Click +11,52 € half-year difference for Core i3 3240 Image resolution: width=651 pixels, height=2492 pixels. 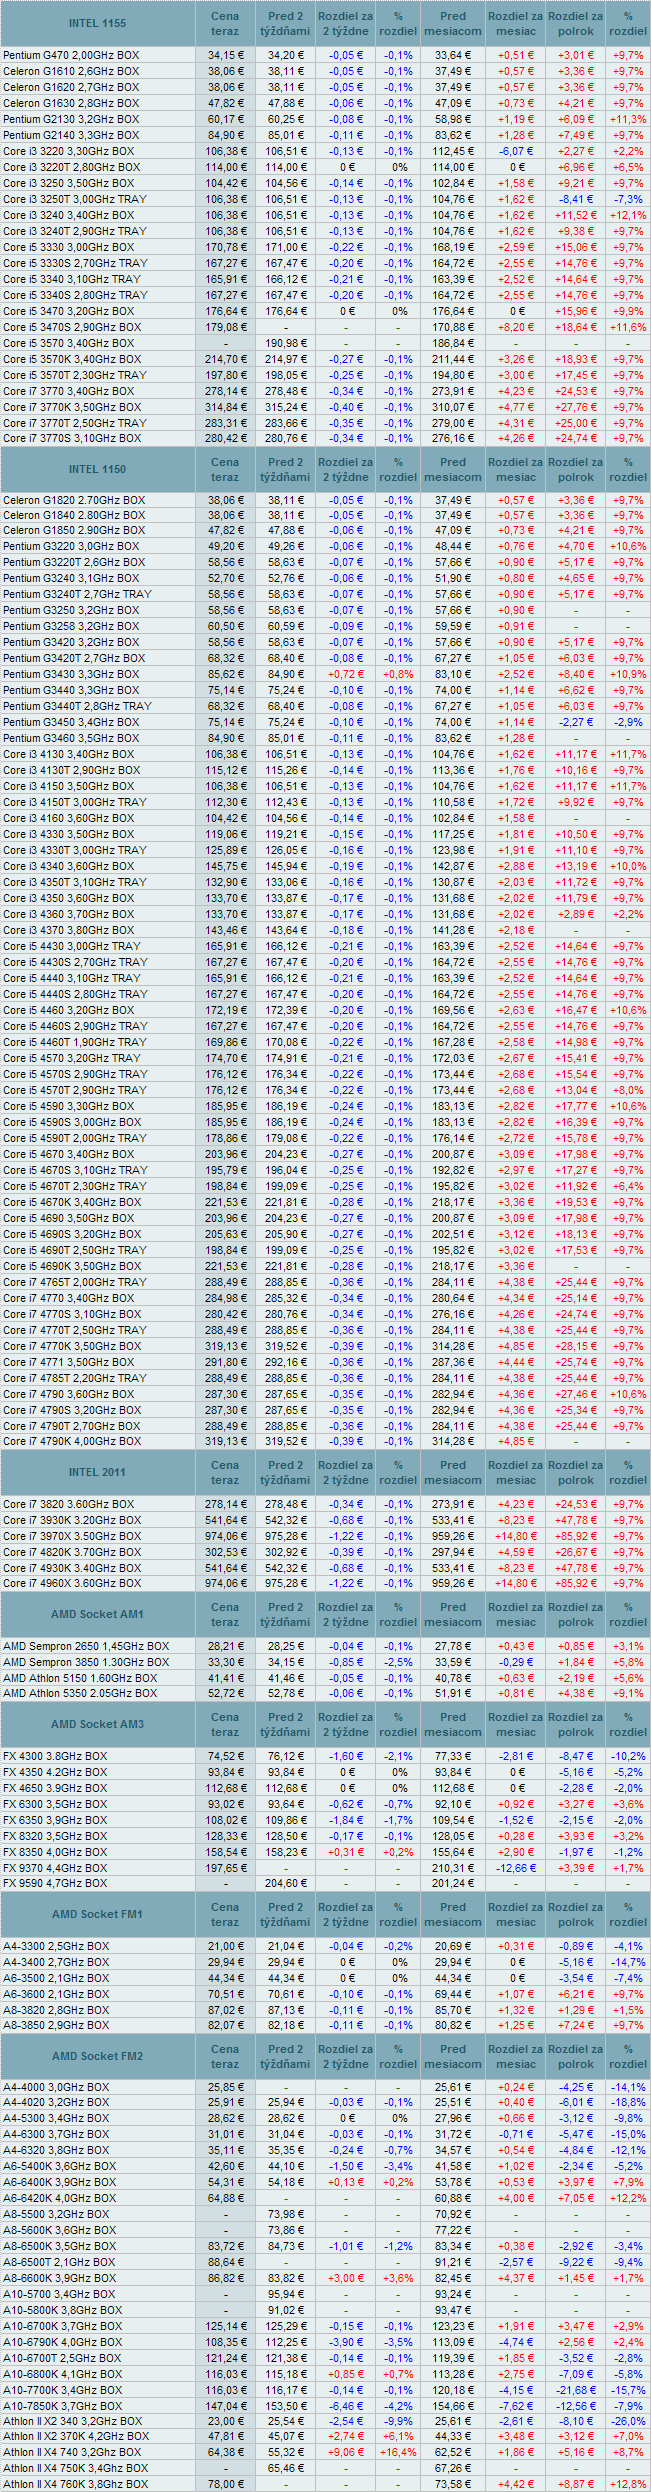pyautogui.click(x=576, y=215)
